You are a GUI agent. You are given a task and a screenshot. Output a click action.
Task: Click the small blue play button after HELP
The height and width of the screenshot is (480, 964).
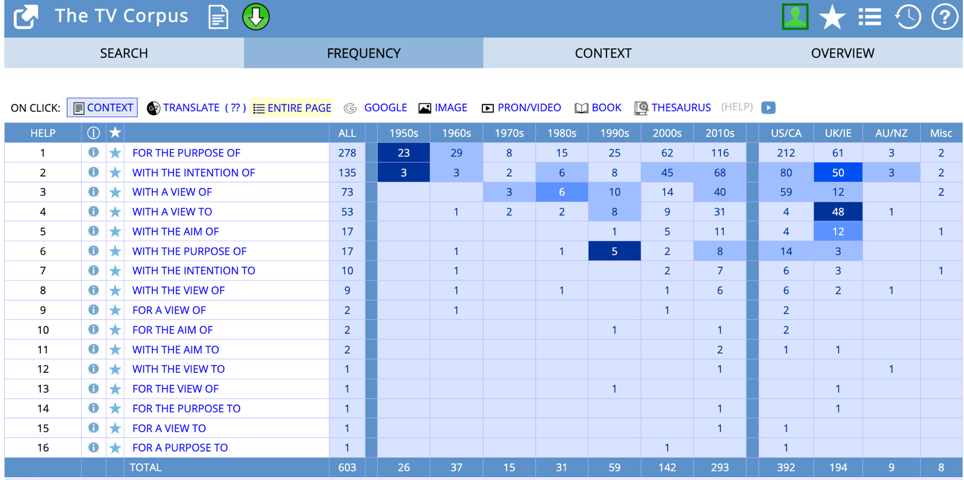[768, 108]
